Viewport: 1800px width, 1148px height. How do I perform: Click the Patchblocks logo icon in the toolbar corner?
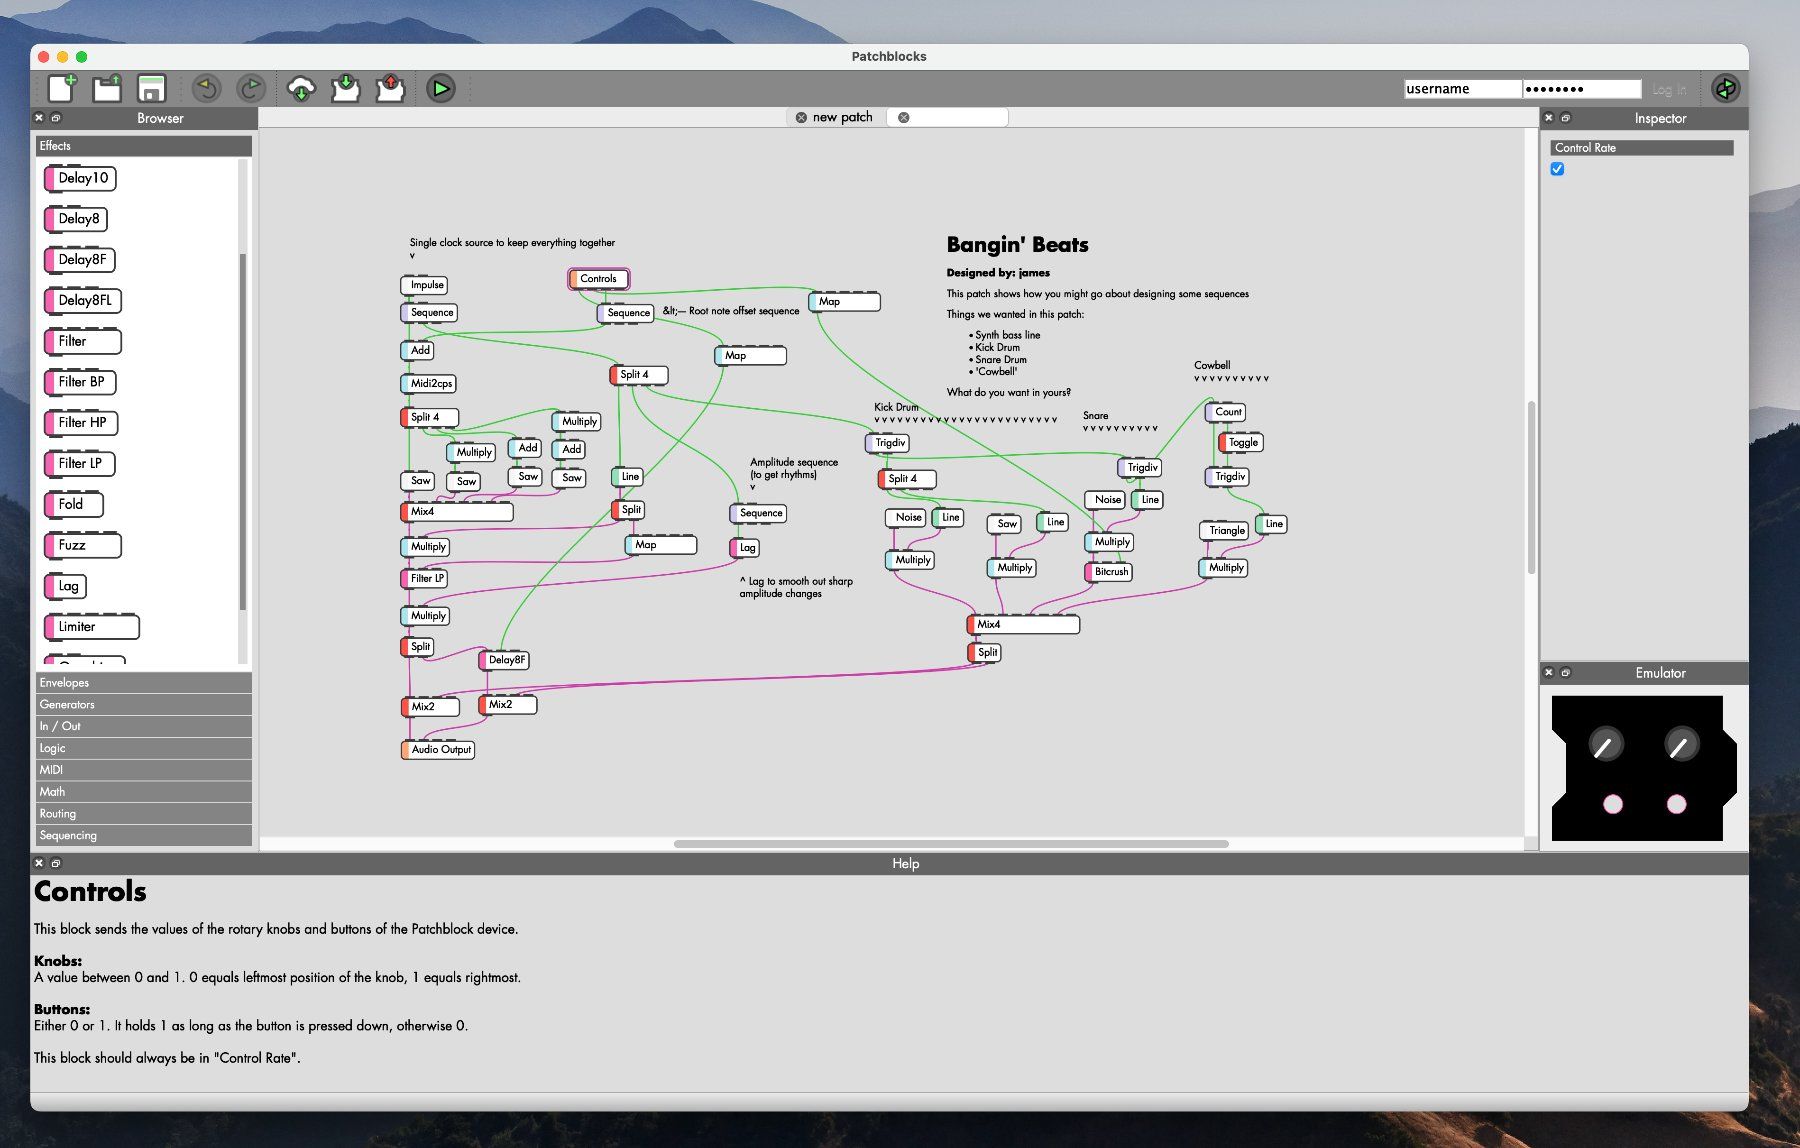pos(1726,89)
